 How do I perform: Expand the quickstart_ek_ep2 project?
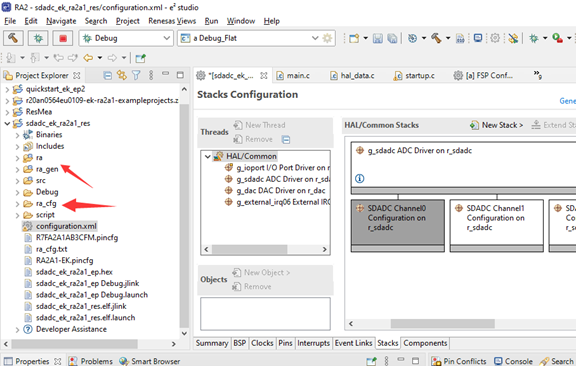(x=7, y=89)
